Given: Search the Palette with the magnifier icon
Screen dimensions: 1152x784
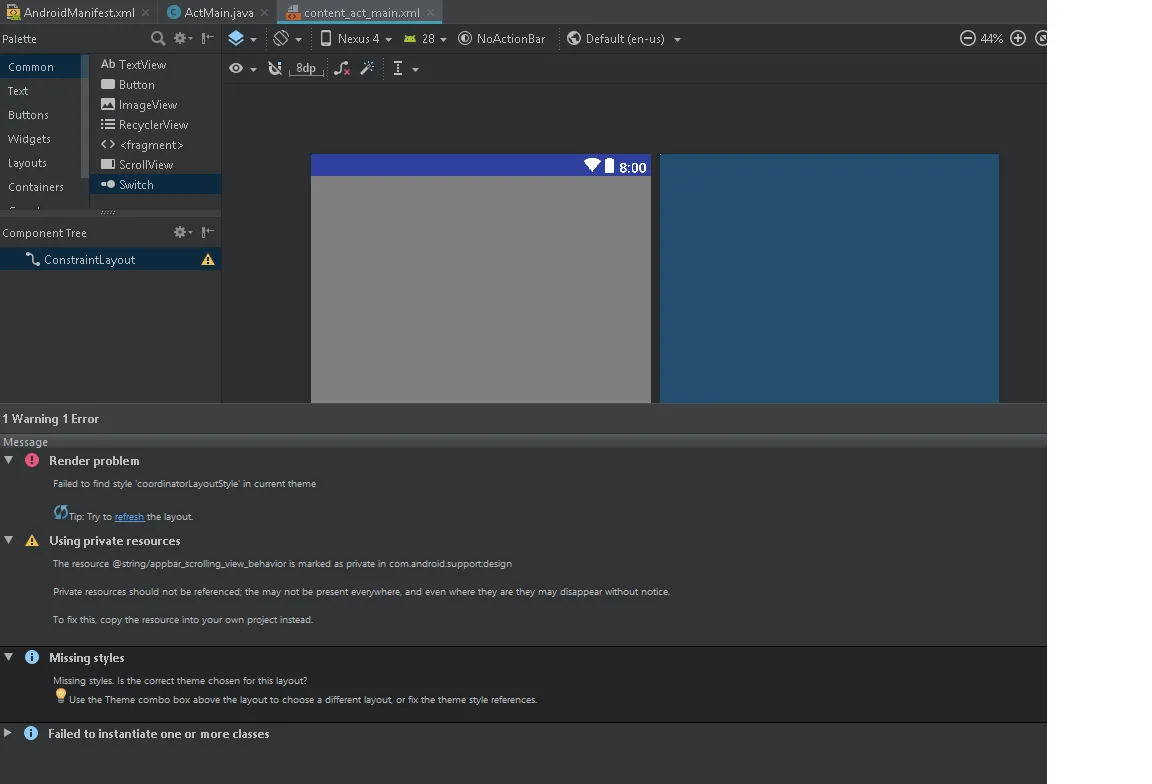Looking at the screenshot, I should coord(158,39).
